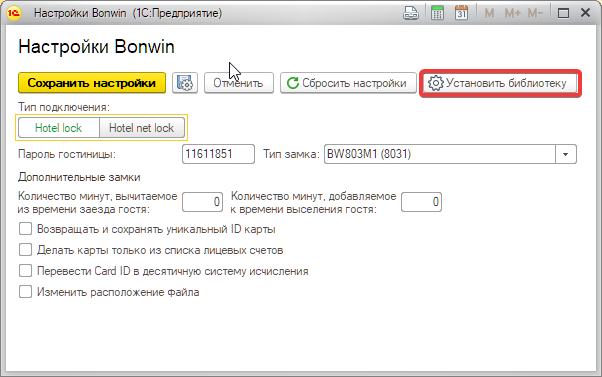The height and width of the screenshot is (377, 602).
Task: Click the Дополнительные замки label
Action: tap(79, 177)
